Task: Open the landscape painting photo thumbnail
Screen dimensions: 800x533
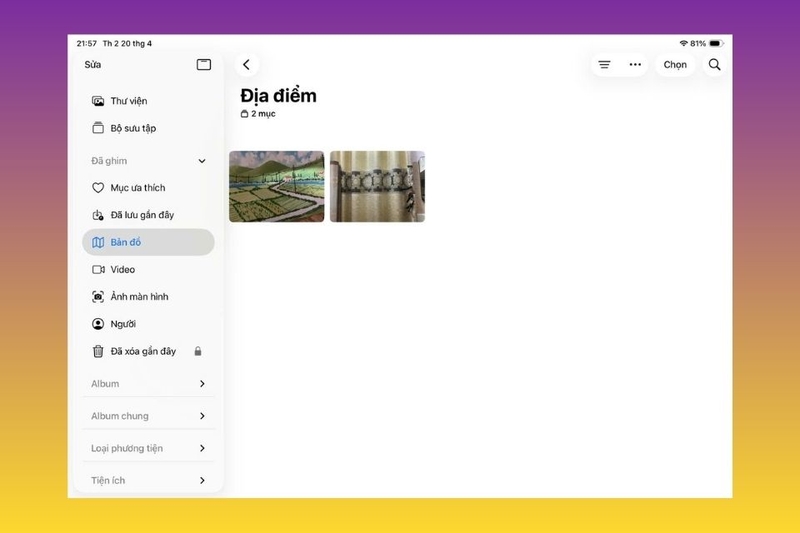Action: tap(277, 186)
